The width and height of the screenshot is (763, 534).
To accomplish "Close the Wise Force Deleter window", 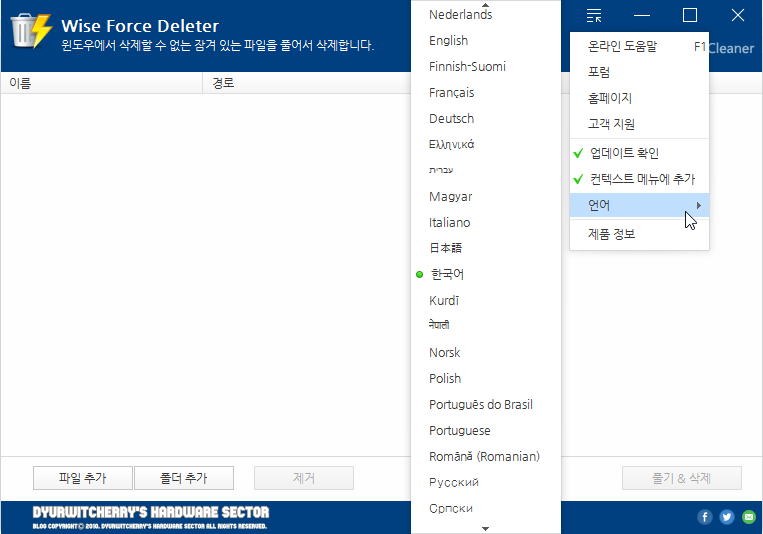I will click(738, 16).
